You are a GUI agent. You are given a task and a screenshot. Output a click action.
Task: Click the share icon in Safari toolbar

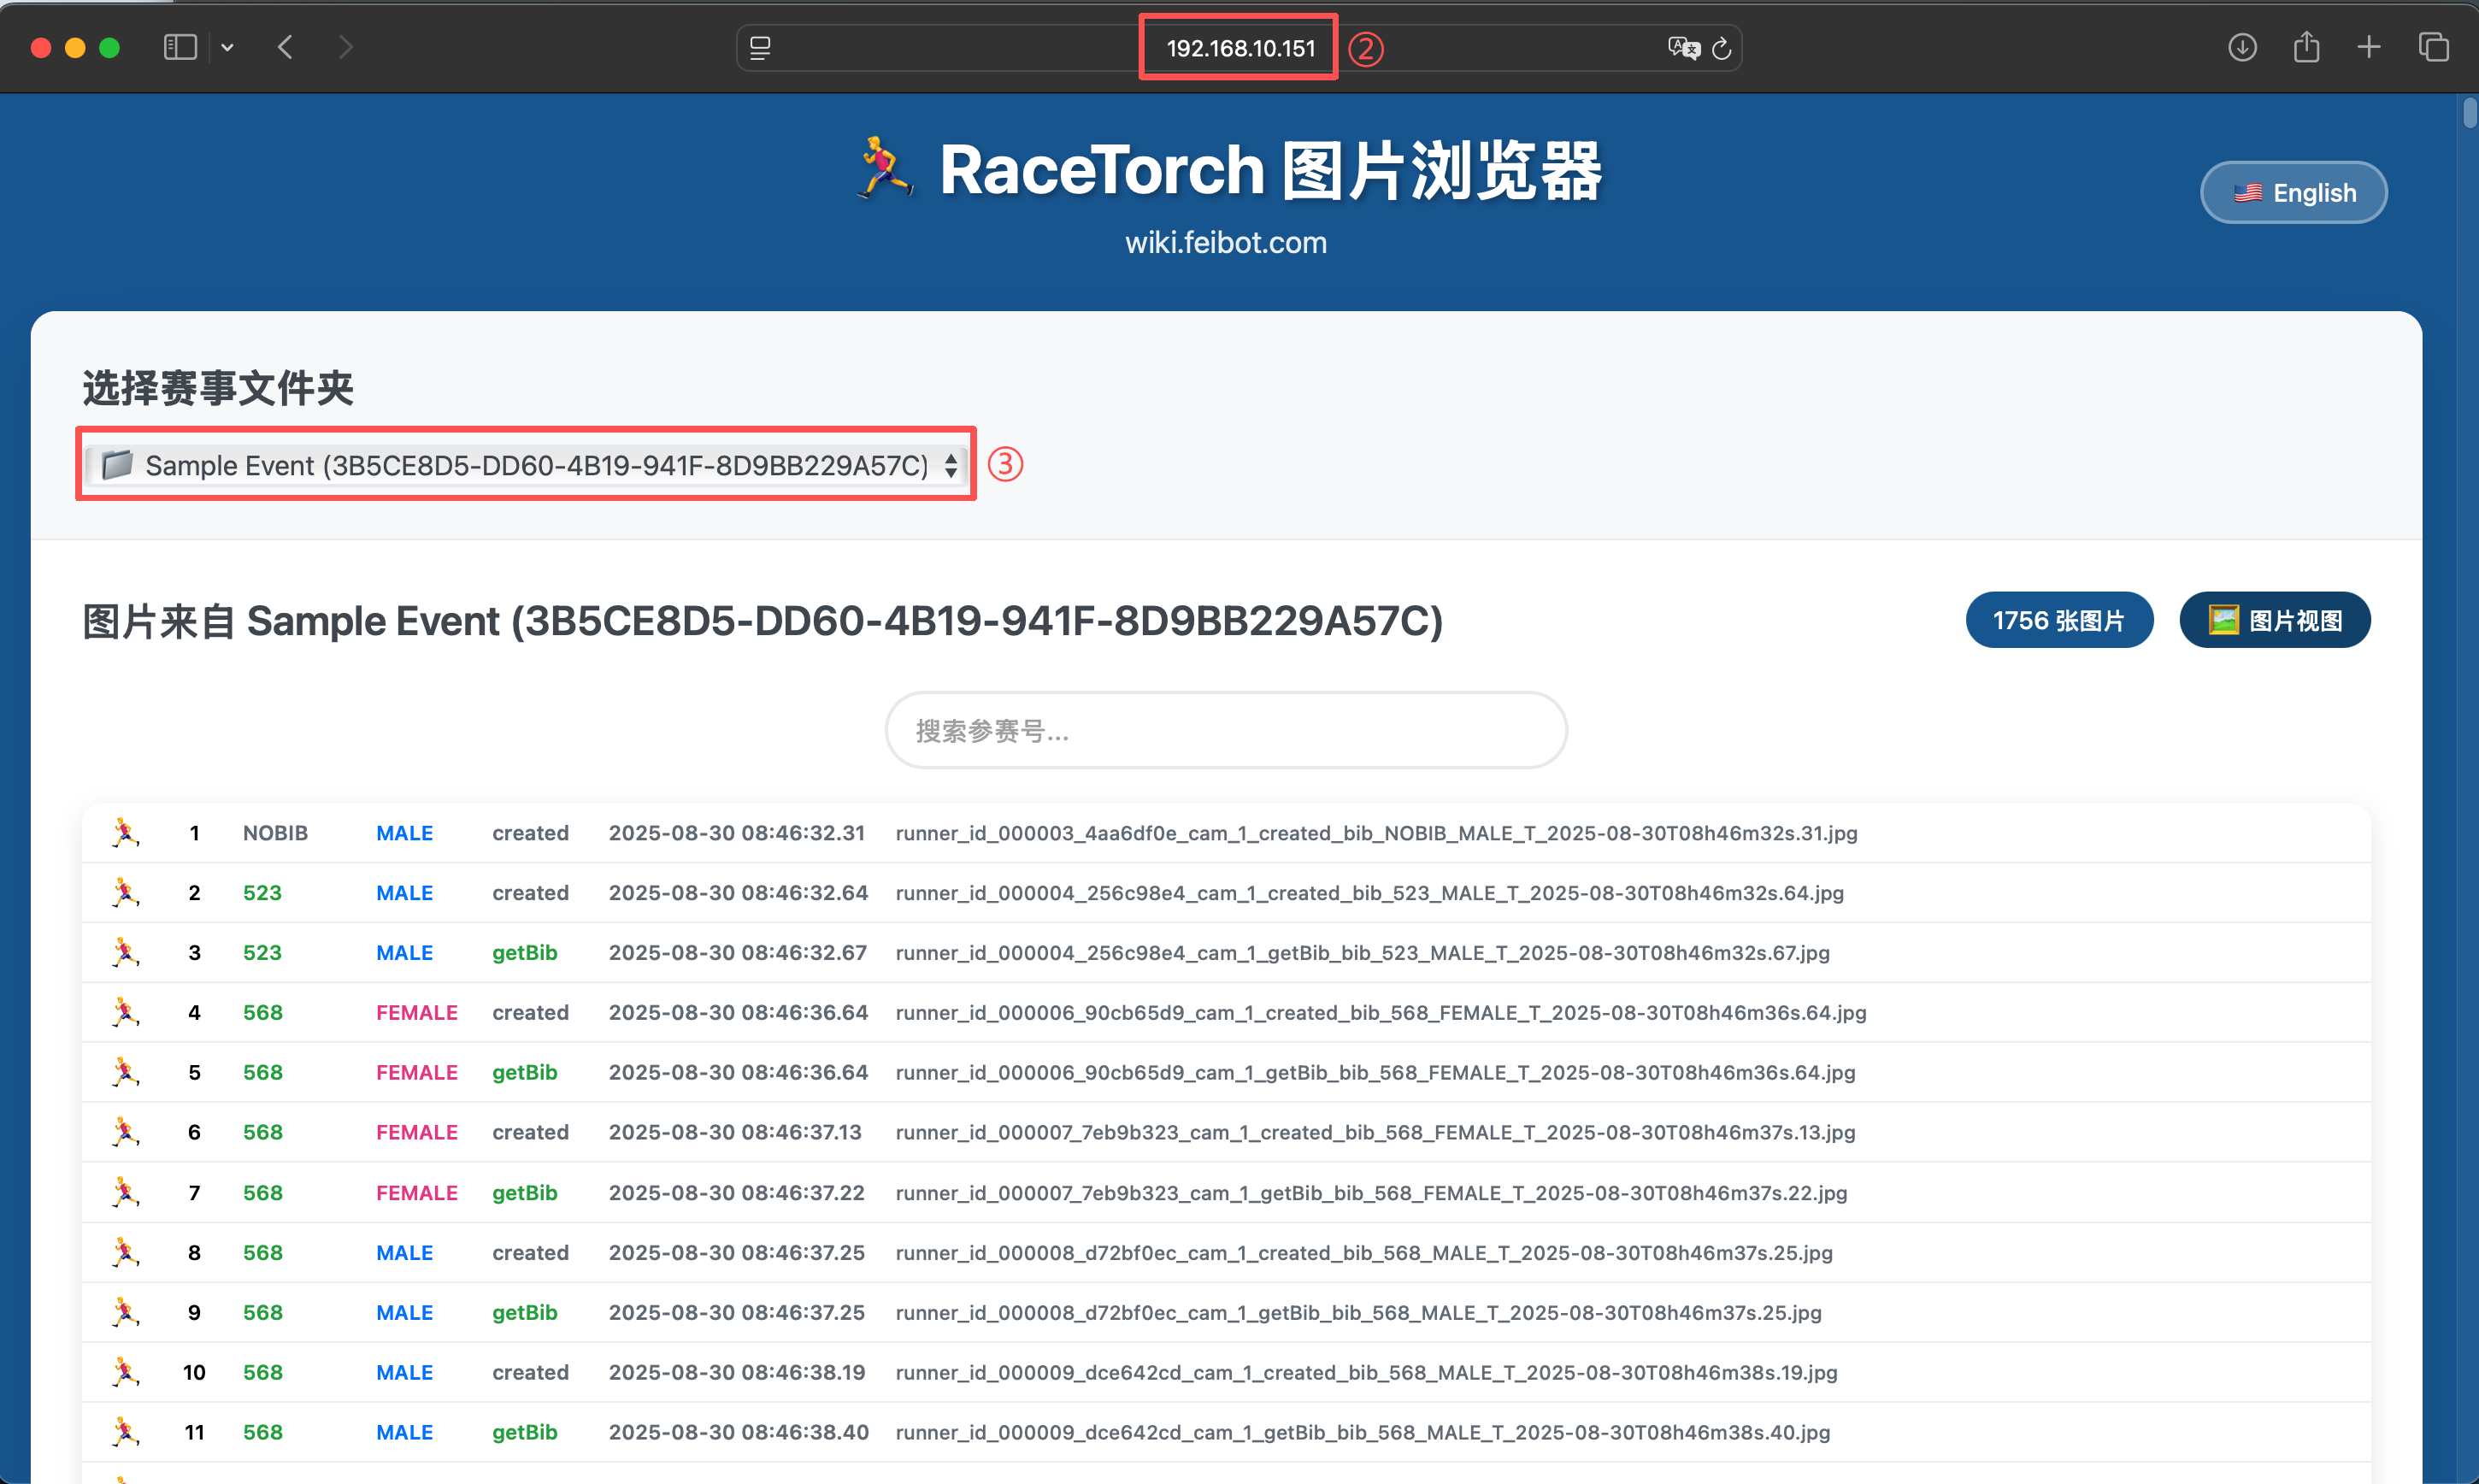2306,47
